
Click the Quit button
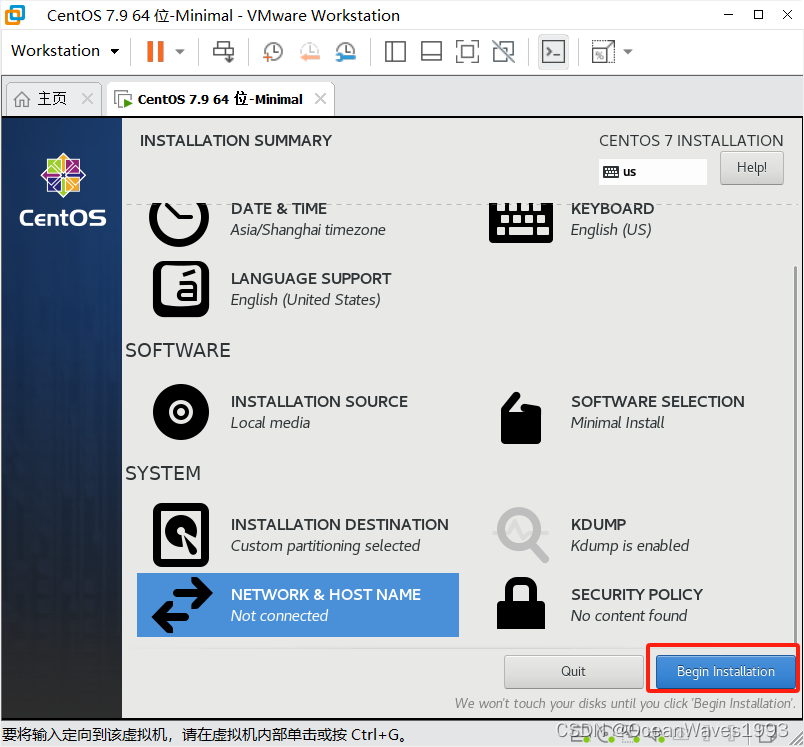(573, 672)
